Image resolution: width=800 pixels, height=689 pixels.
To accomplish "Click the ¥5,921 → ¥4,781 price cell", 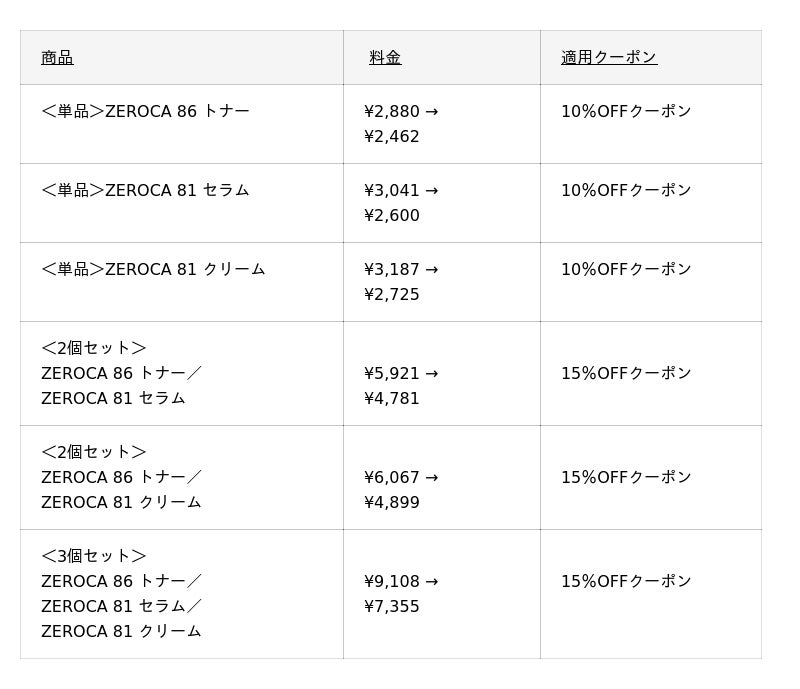I will point(401,386).
